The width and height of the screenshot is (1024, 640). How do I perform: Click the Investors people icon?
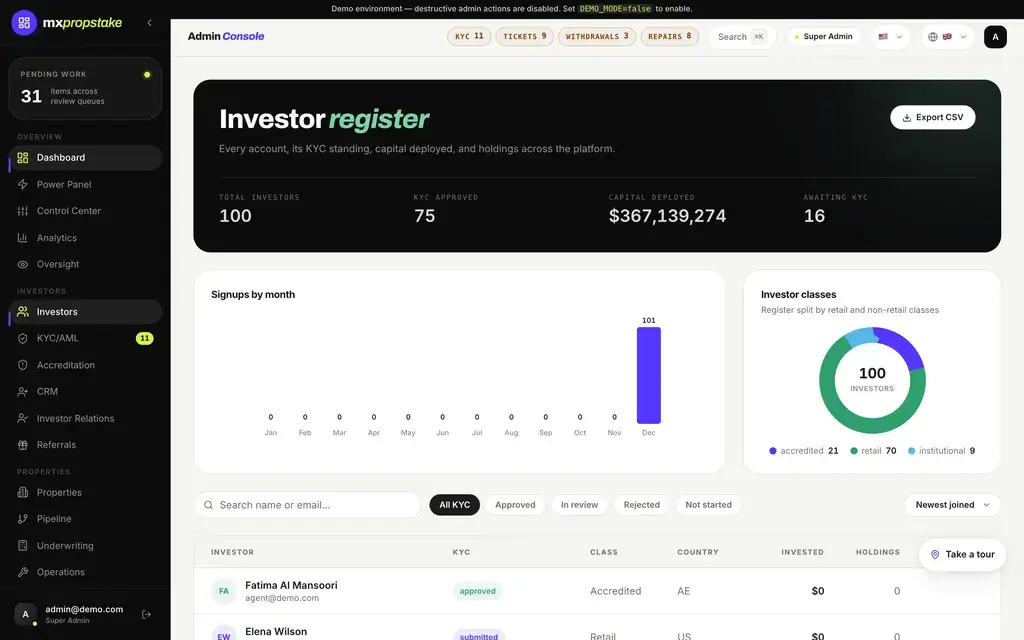tap(23, 312)
